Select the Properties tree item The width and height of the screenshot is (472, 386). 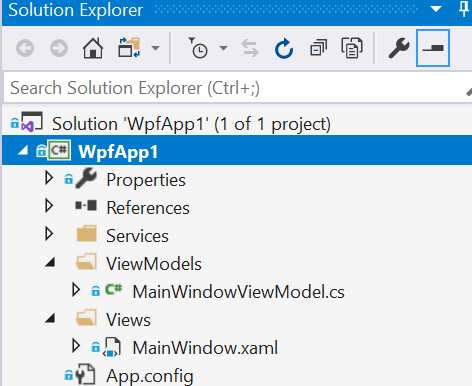[x=146, y=180]
